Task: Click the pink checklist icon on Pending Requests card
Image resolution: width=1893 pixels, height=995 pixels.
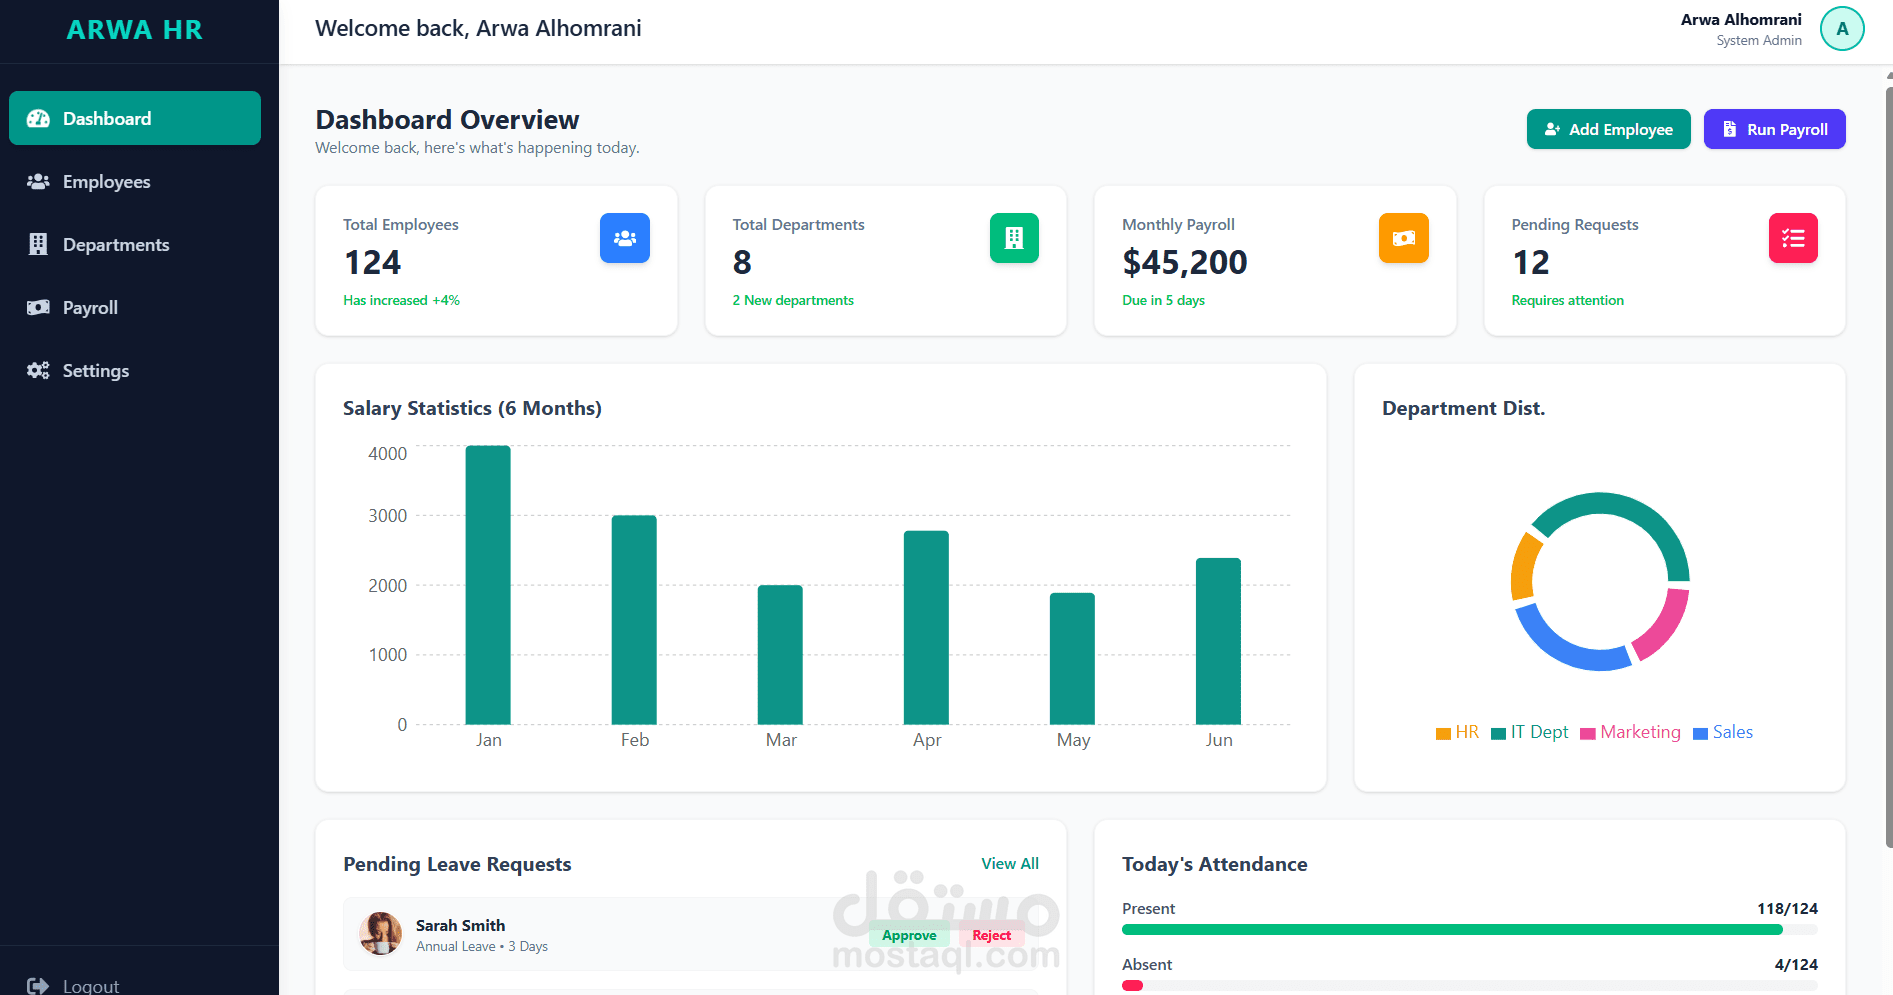Action: coord(1792,238)
